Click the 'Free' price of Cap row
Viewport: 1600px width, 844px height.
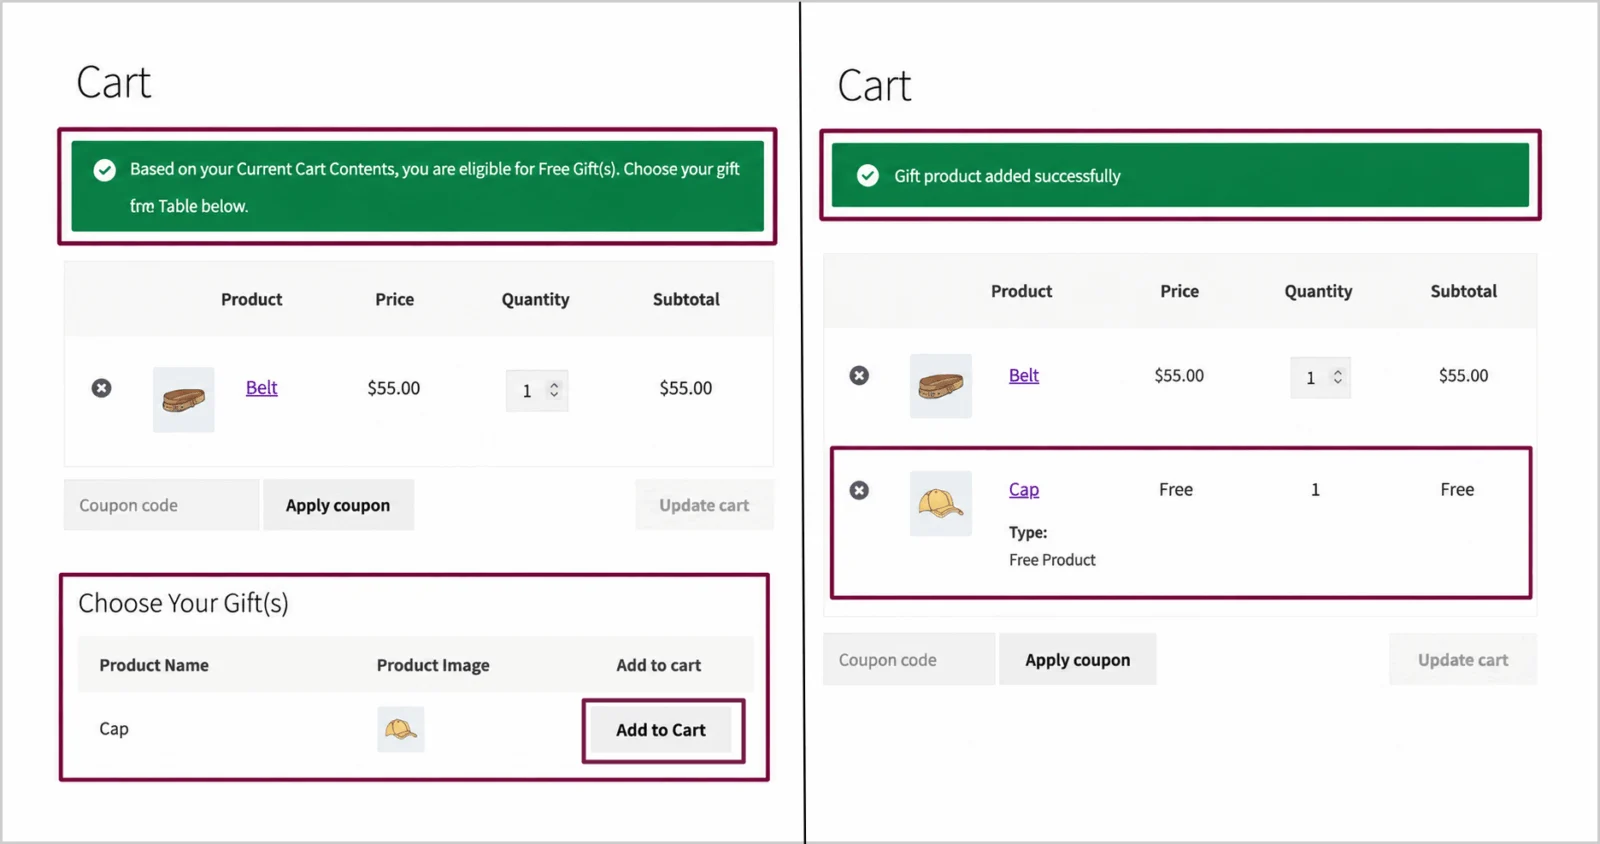1176,489
